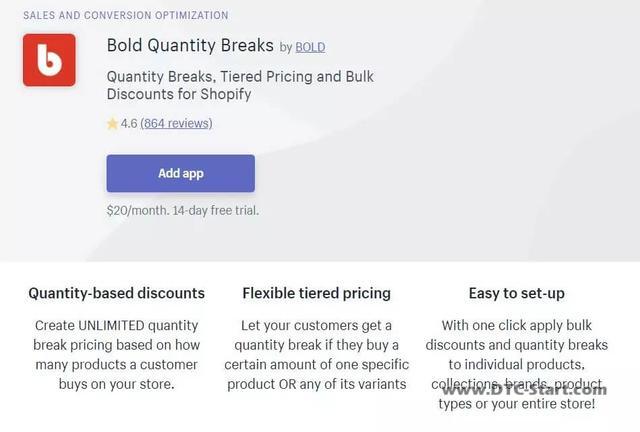This screenshot has height=432, width=640.
Task: Open the BOLD developer link
Action: coord(310,47)
